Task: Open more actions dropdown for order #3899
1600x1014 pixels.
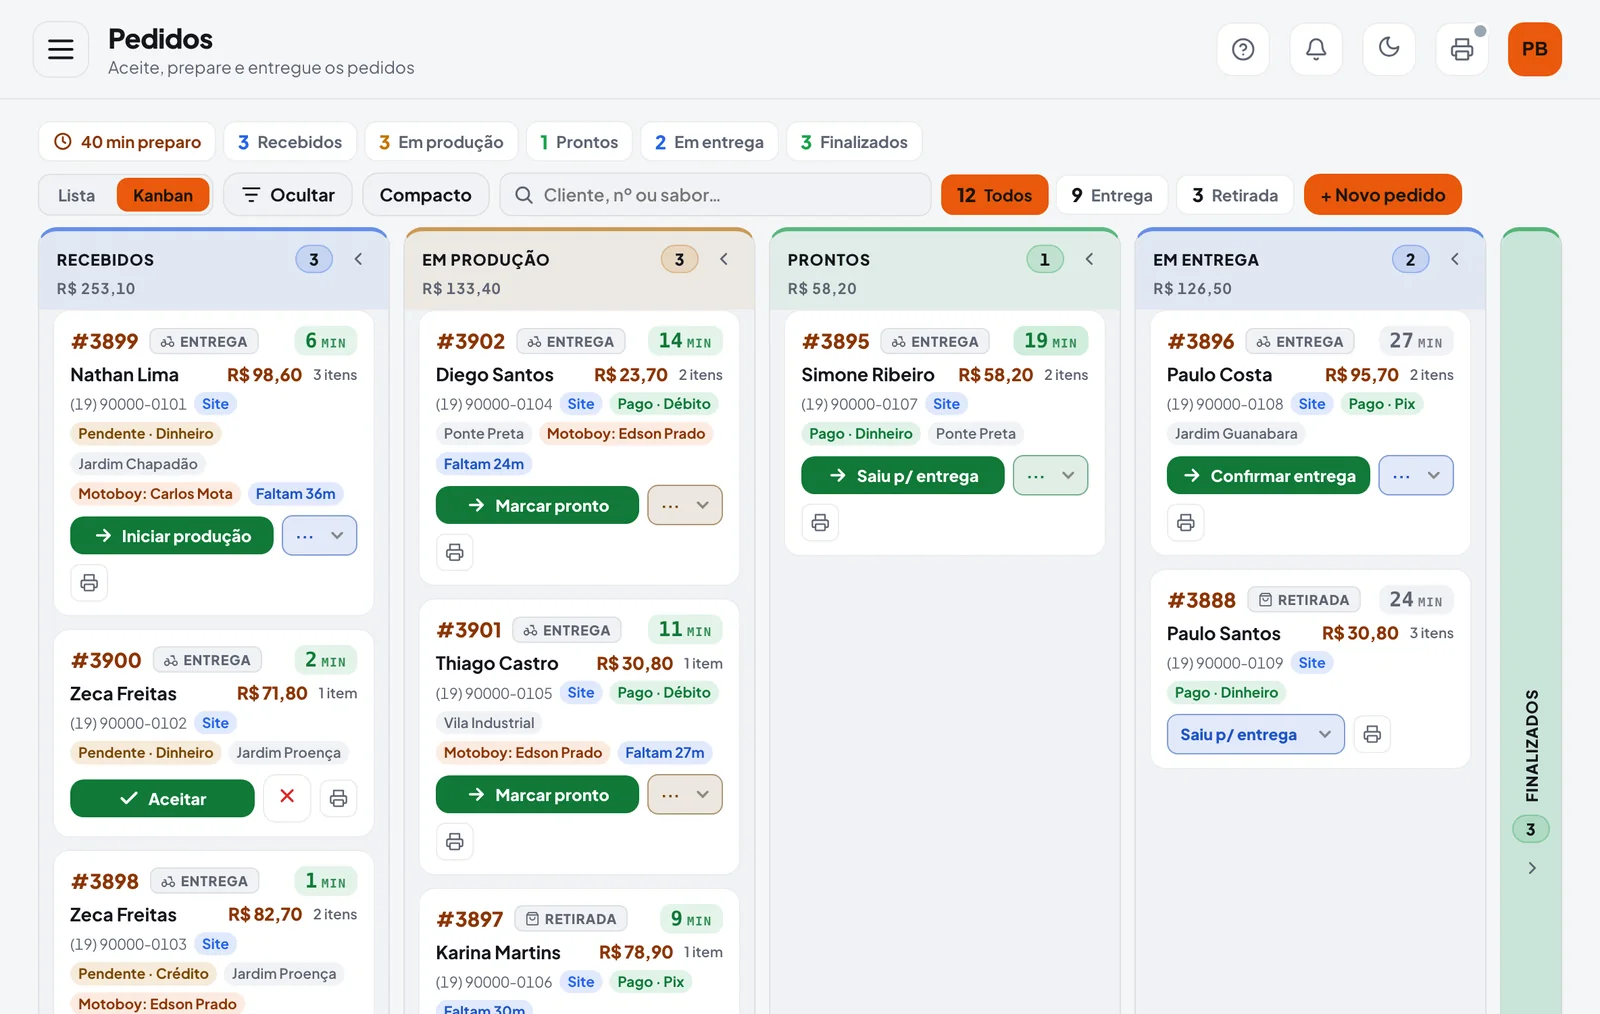Action: click(x=320, y=536)
